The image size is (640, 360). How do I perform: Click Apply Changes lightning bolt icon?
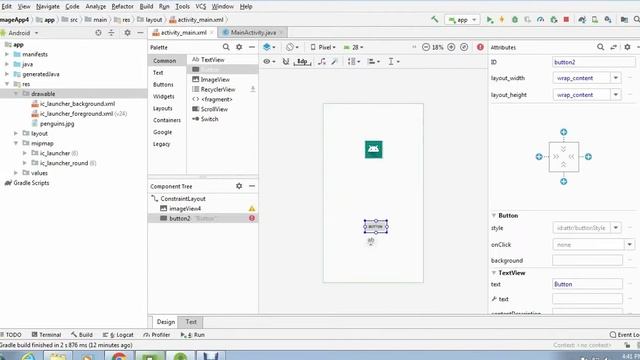[502, 19]
